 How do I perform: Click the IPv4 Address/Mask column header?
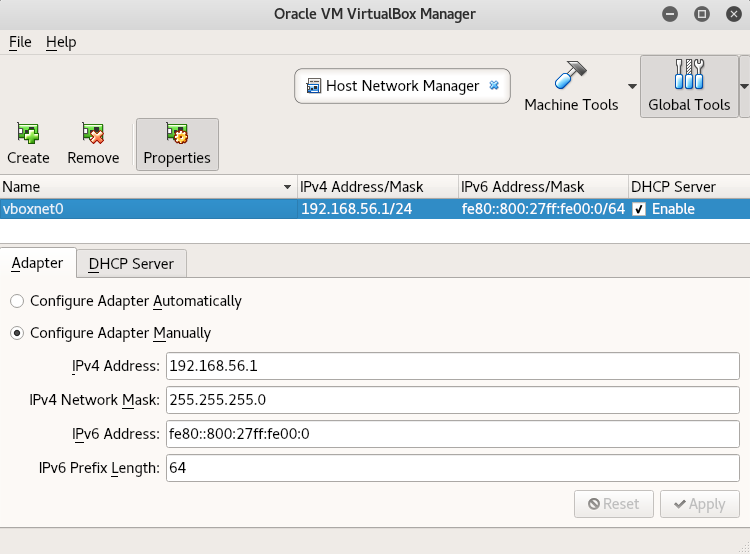coord(377,187)
